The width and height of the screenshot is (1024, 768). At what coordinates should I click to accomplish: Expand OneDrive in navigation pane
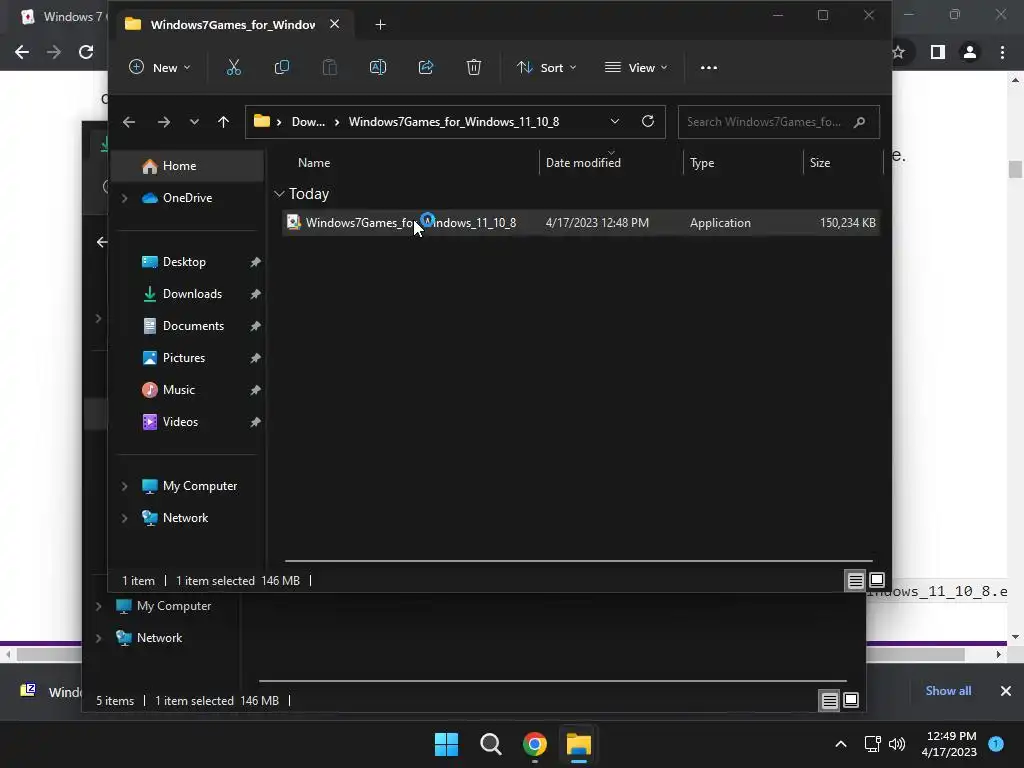[x=124, y=198]
